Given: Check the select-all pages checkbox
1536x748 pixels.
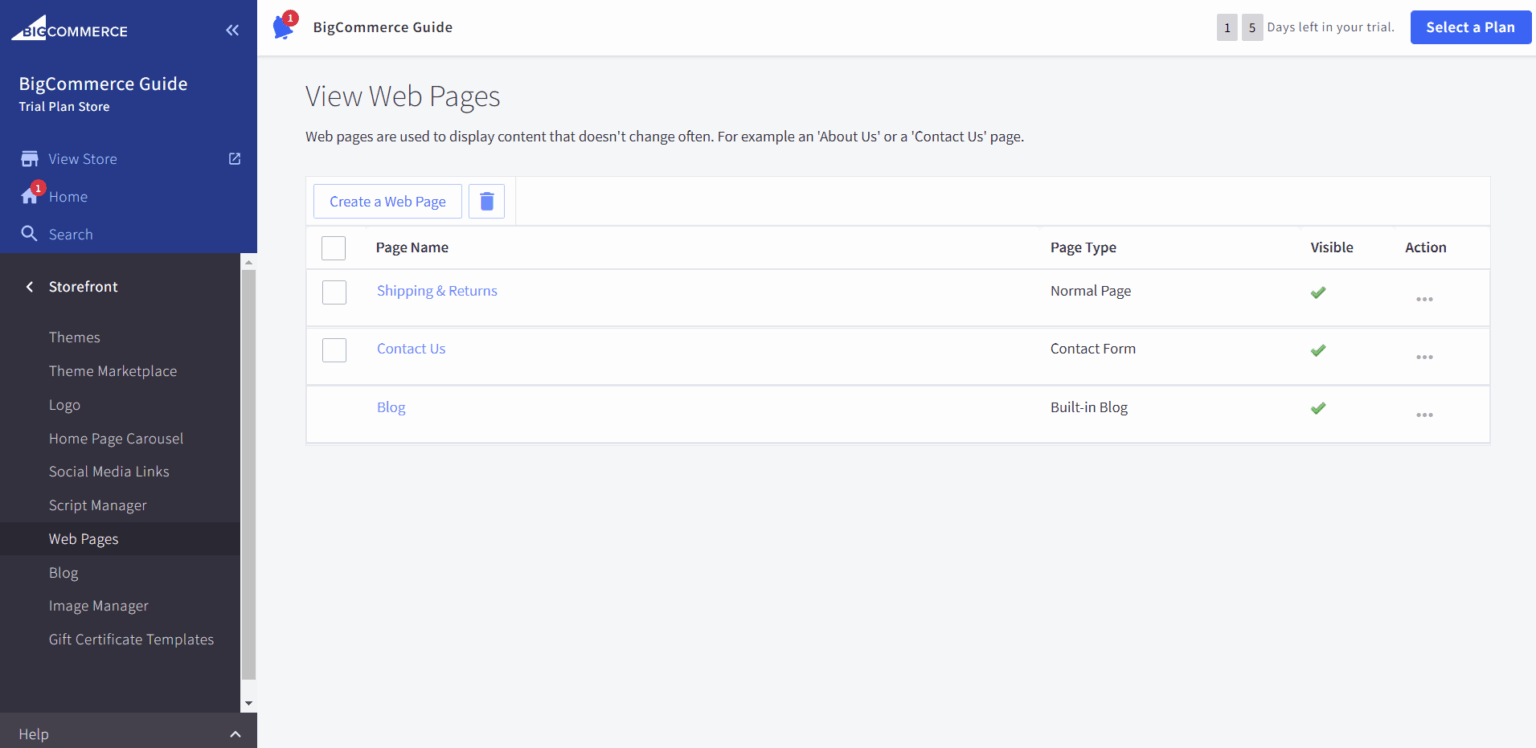Looking at the screenshot, I should click(333, 247).
